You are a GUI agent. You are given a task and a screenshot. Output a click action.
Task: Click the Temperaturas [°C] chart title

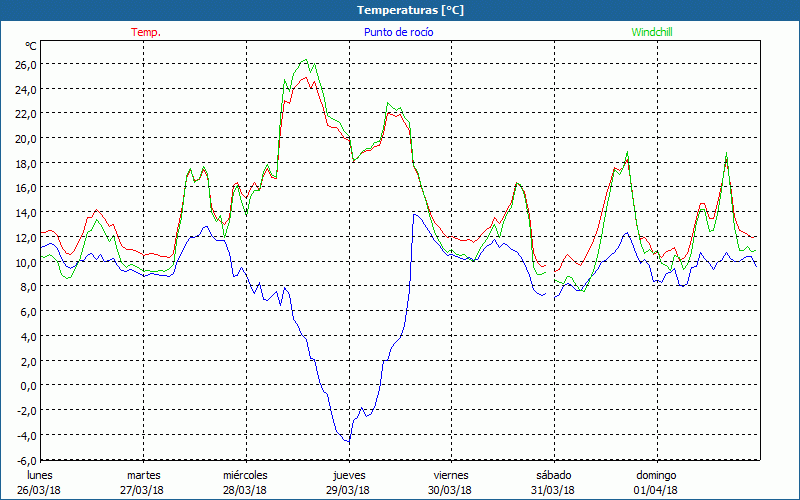pos(399,9)
